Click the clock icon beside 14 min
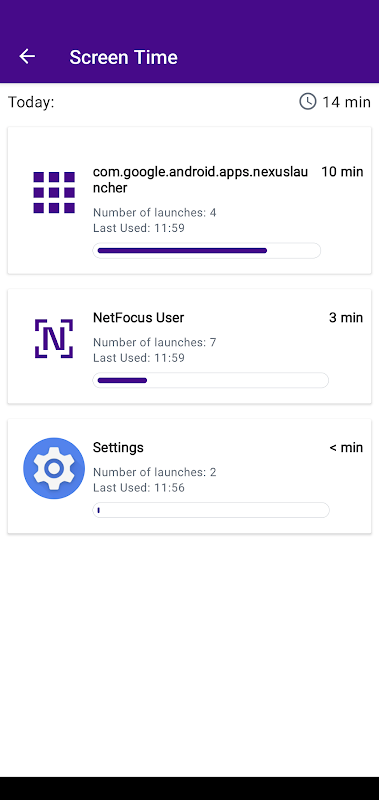Viewport: 379px width, 800px height. coord(308,102)
